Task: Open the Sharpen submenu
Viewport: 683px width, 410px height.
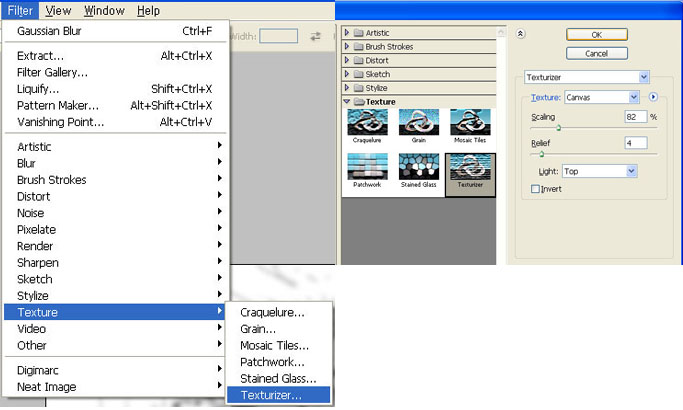Action: [x=115, y=262]
